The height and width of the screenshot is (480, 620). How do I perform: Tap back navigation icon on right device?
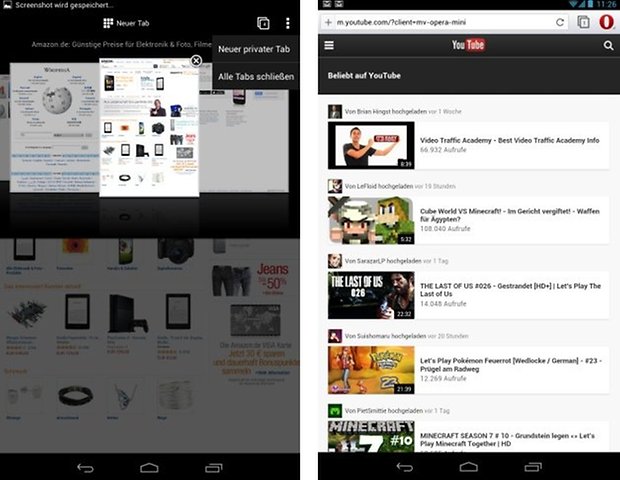[405, 467]
